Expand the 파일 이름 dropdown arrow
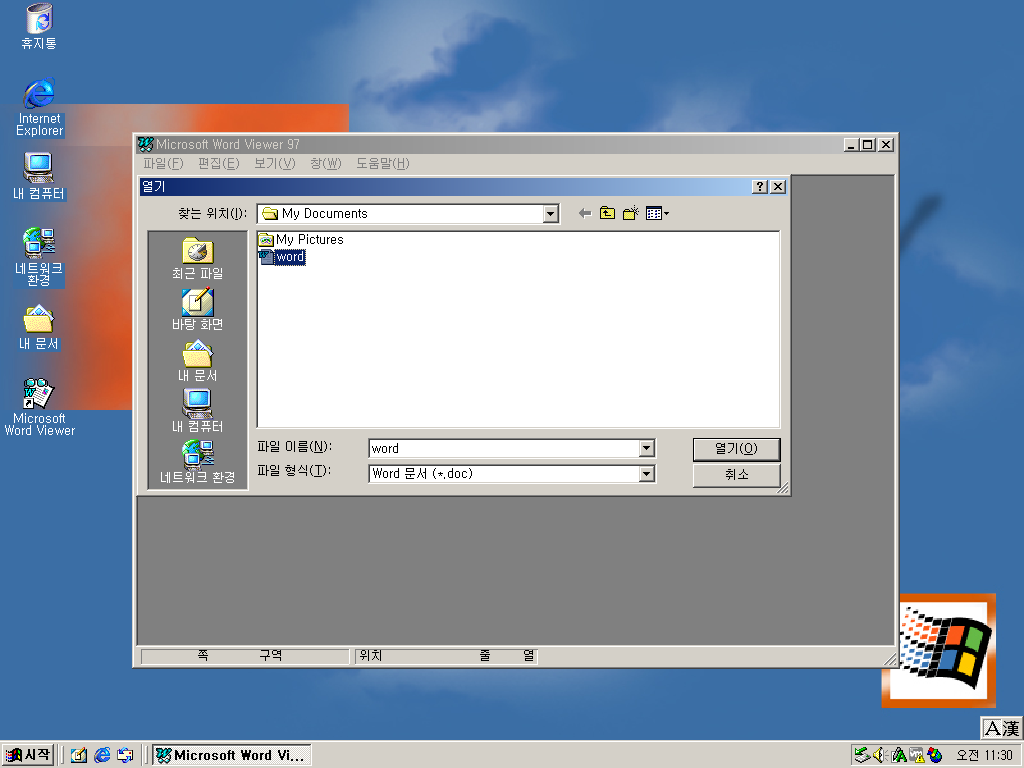Image resolution: width=1024 pixels, height=768 pixels. coord(647,448)
